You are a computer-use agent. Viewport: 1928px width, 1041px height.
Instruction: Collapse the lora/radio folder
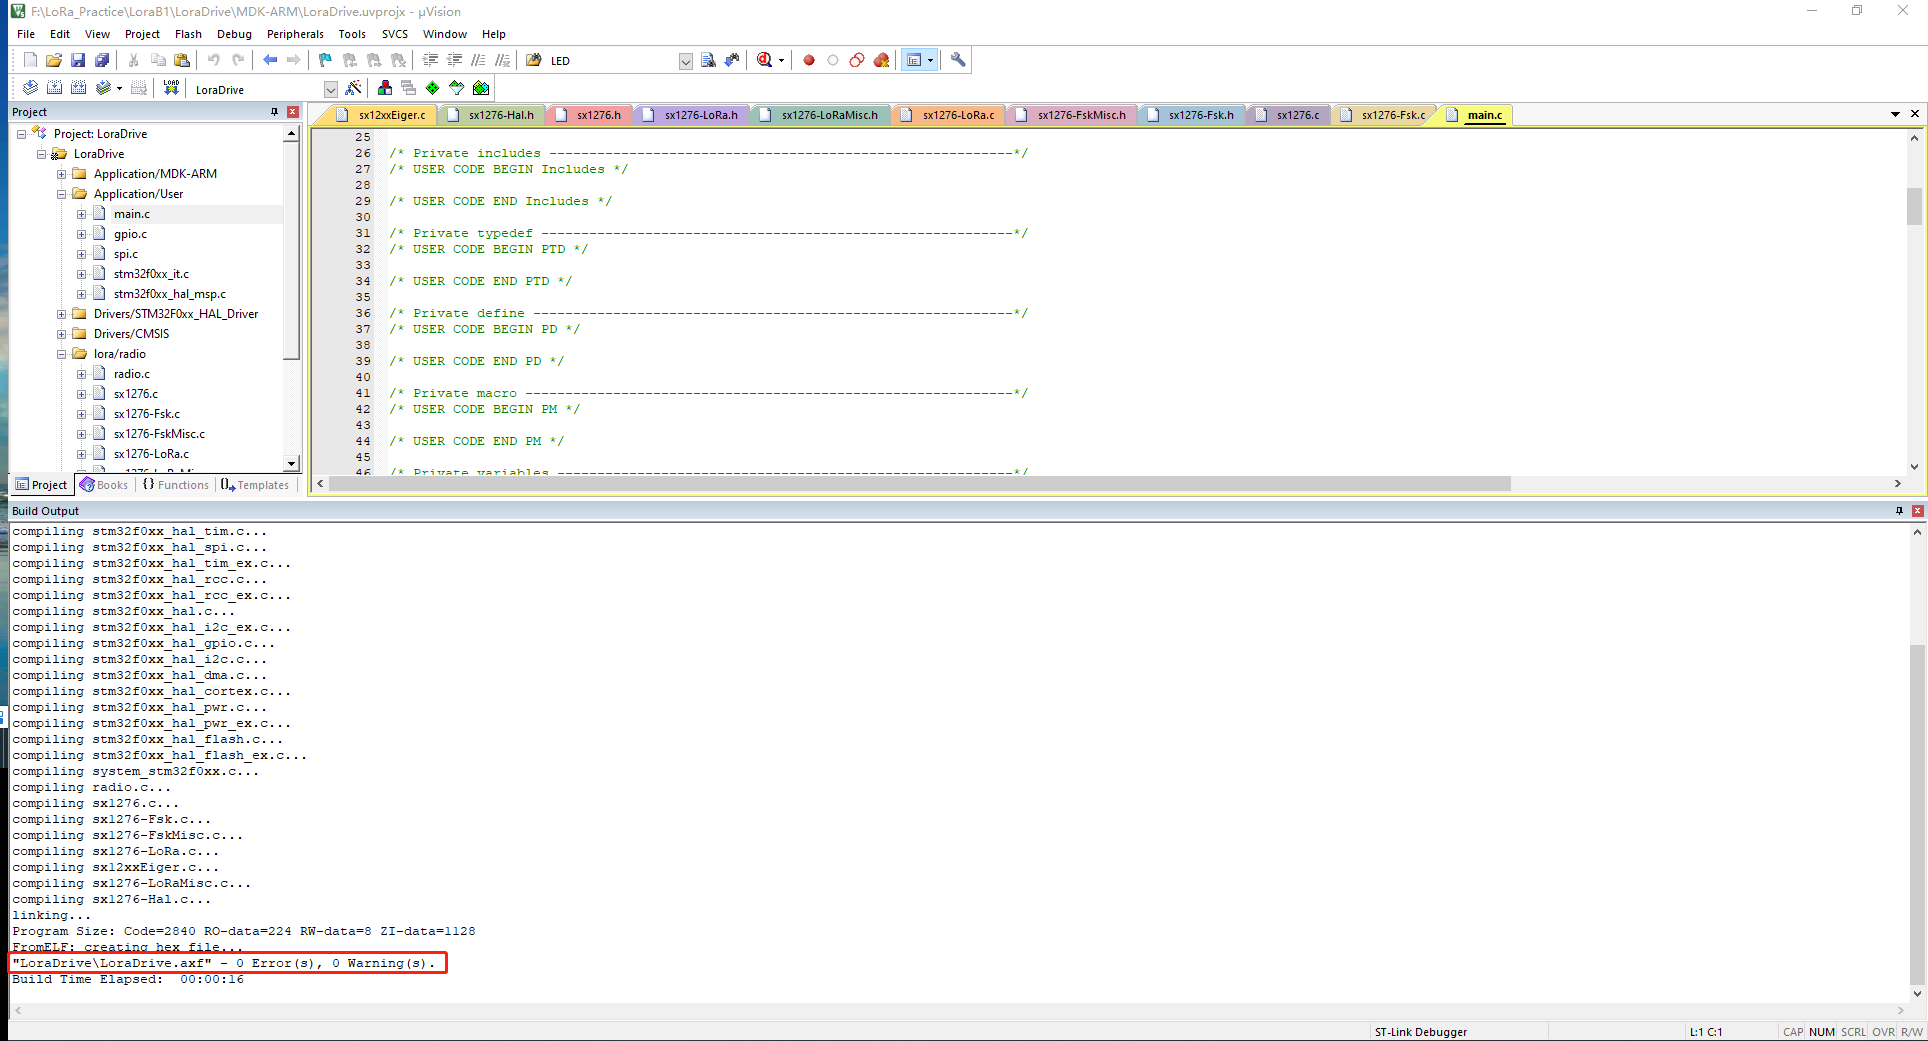click(61, 354)
